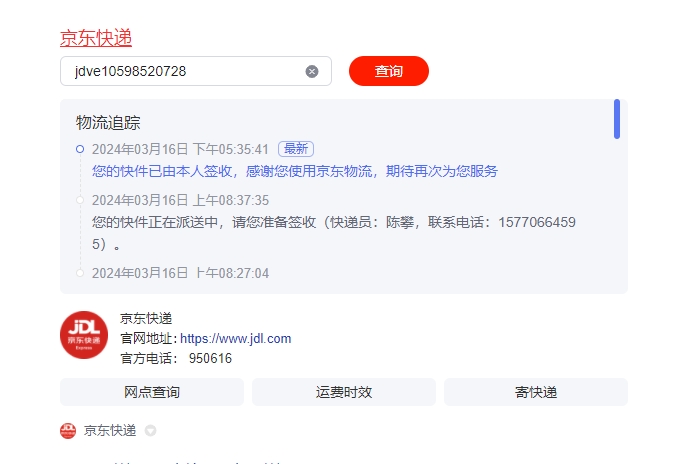Click the small JDL icon at bottom
The height and width of the screenshot is (464, 674).
[68, 430]
